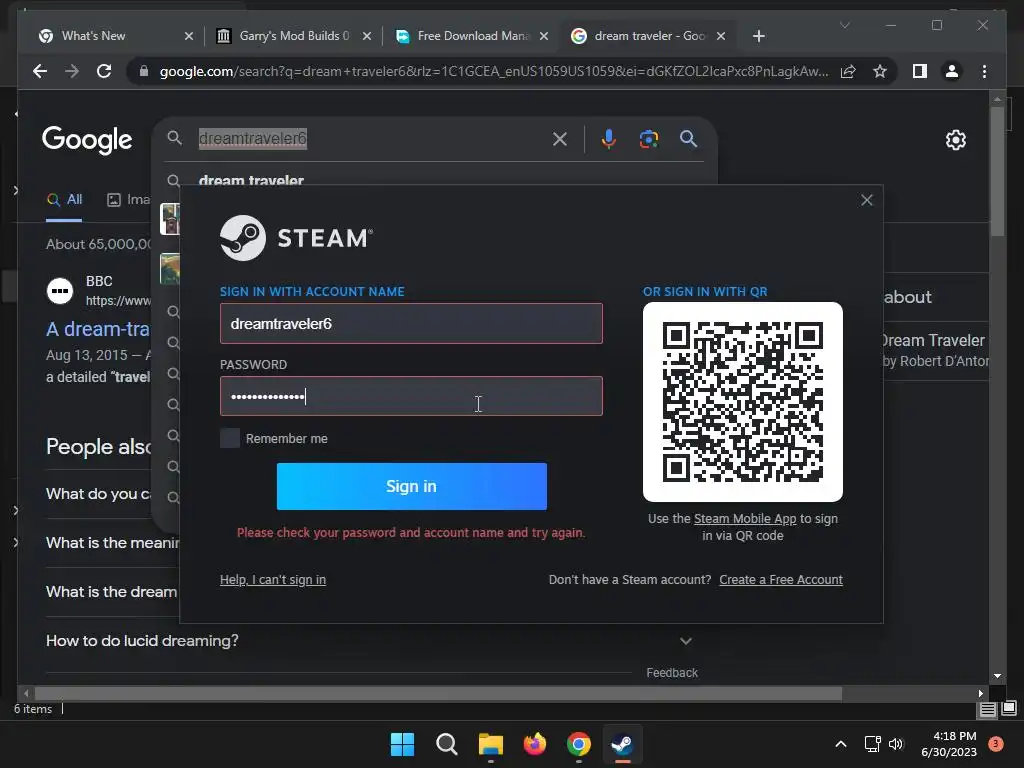Click the Chrome forward arrow
1024x768 pixels.
[x=72, y=71]
